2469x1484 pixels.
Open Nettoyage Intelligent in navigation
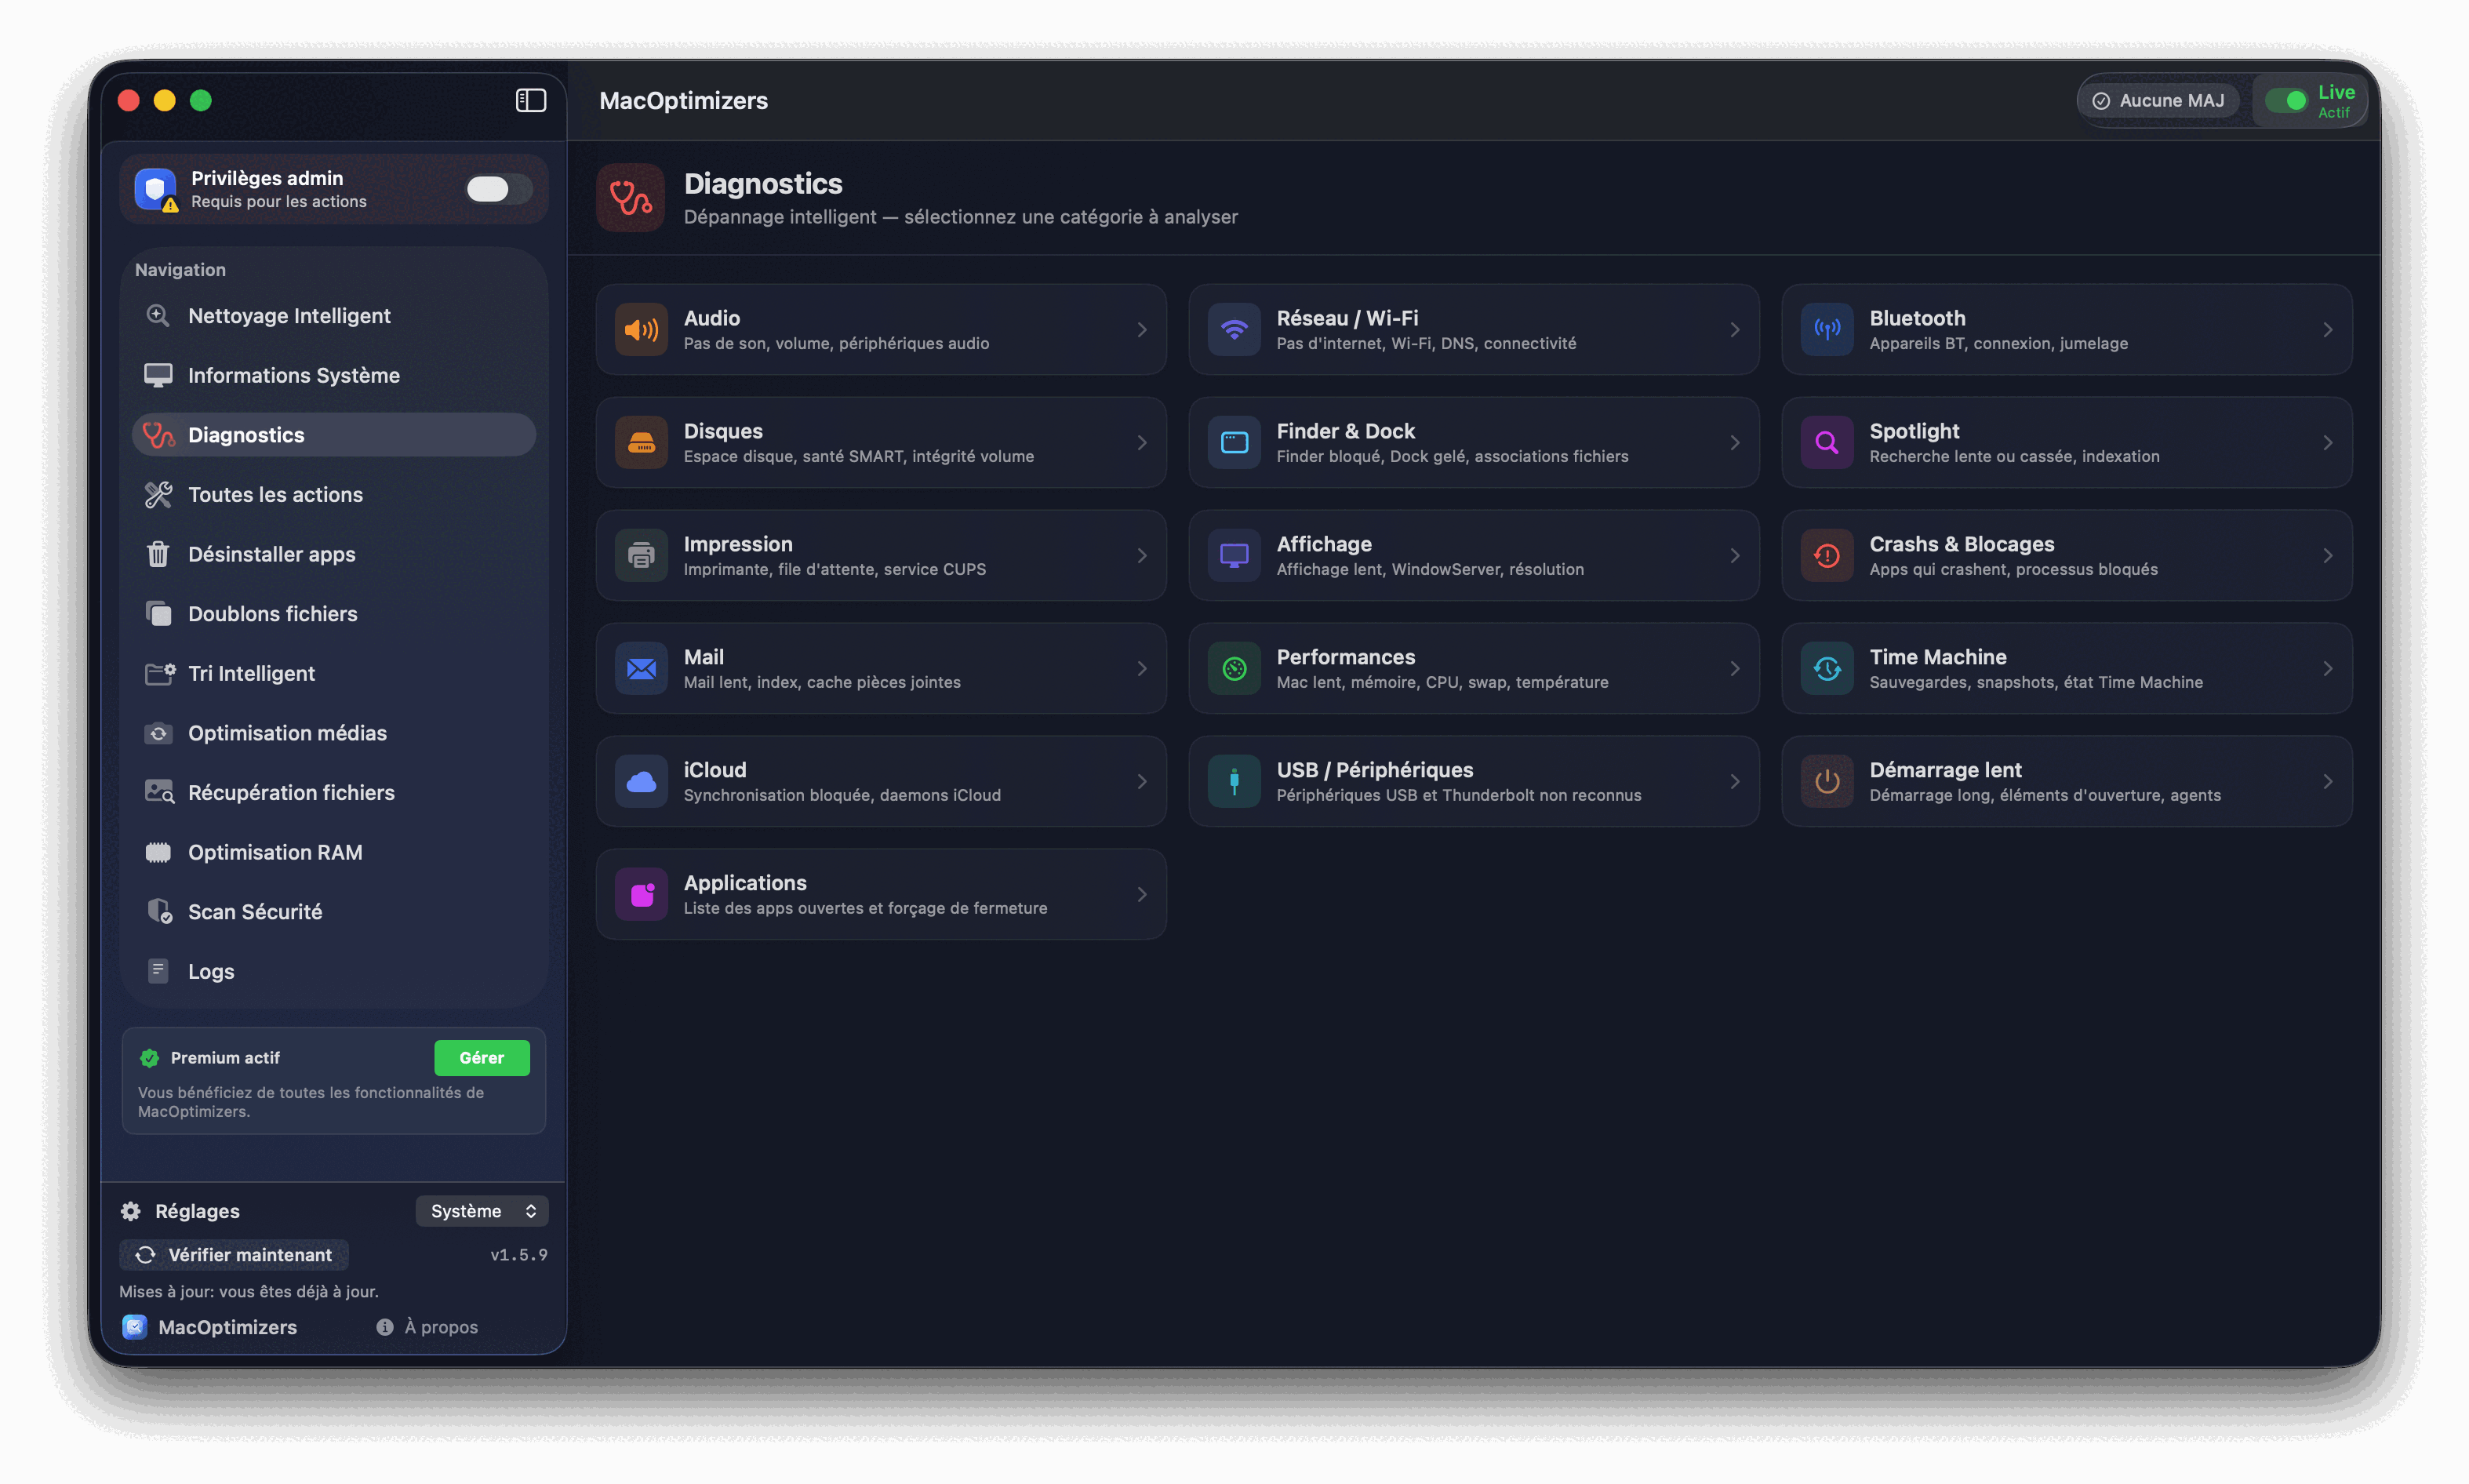(289, 316)
